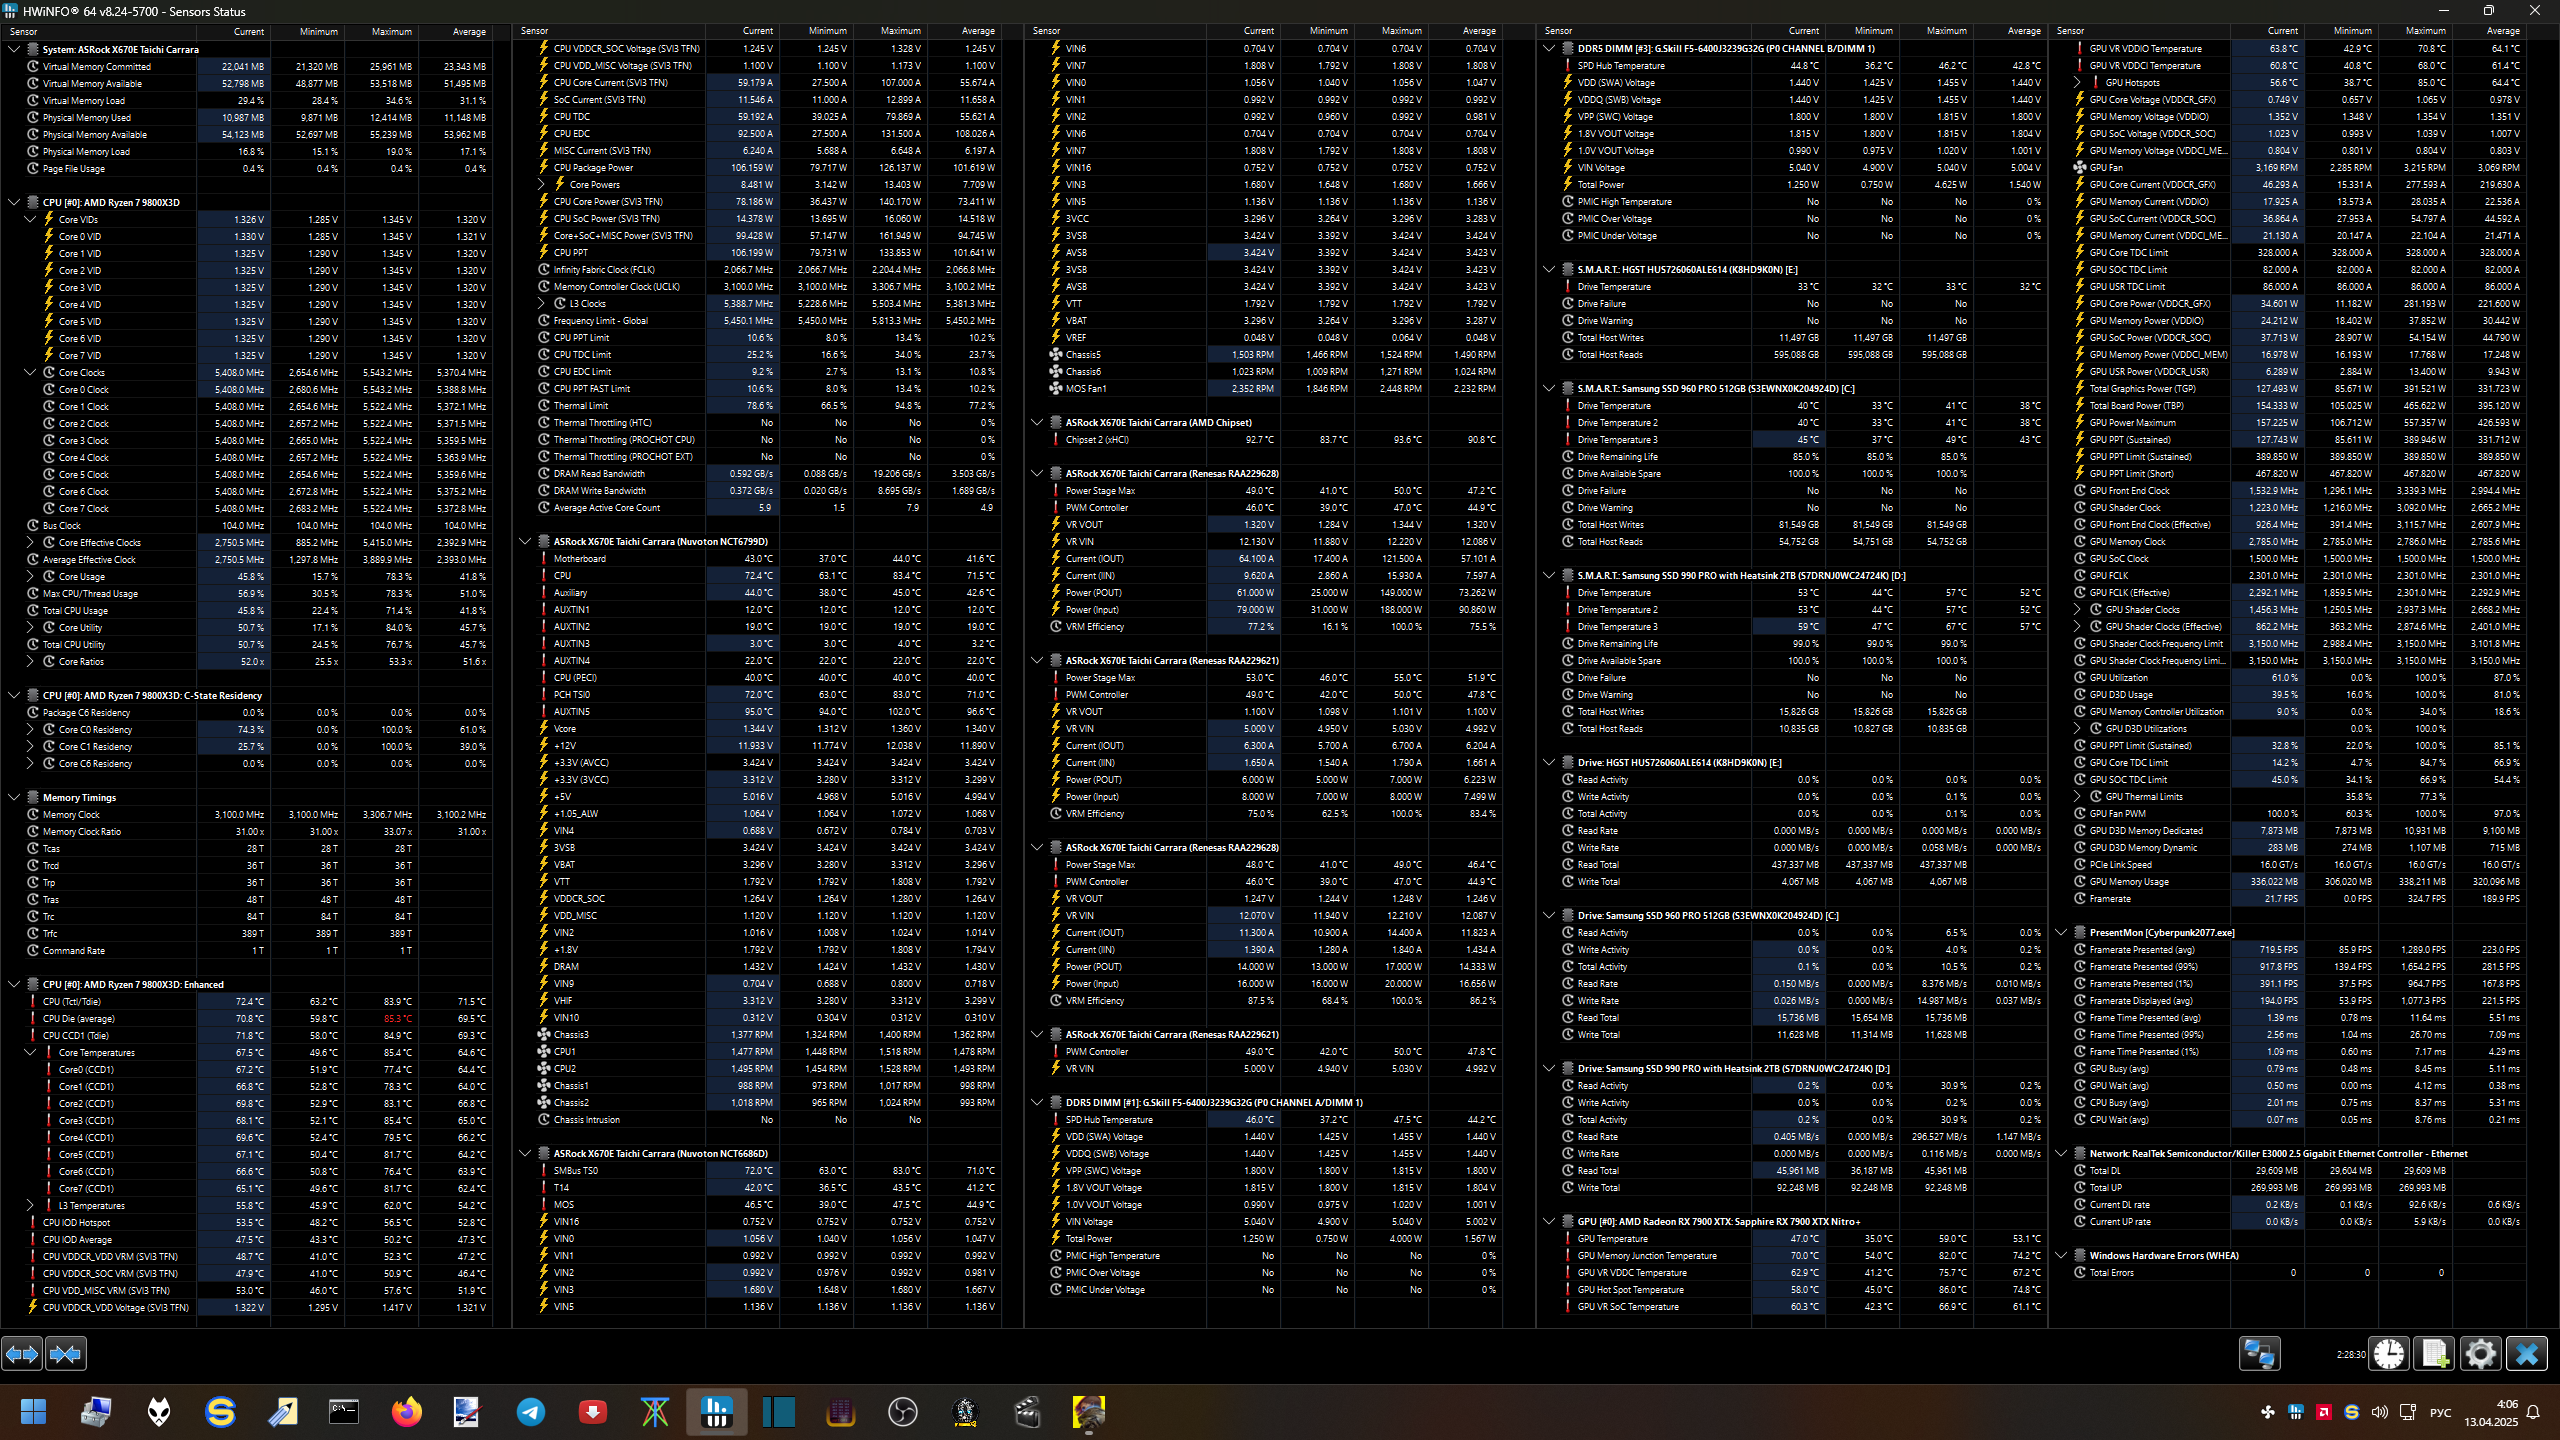This screenshot has width=2560, height=1440.
Task: Click the AMD Software tray icon
Action: point(2324,1412)
